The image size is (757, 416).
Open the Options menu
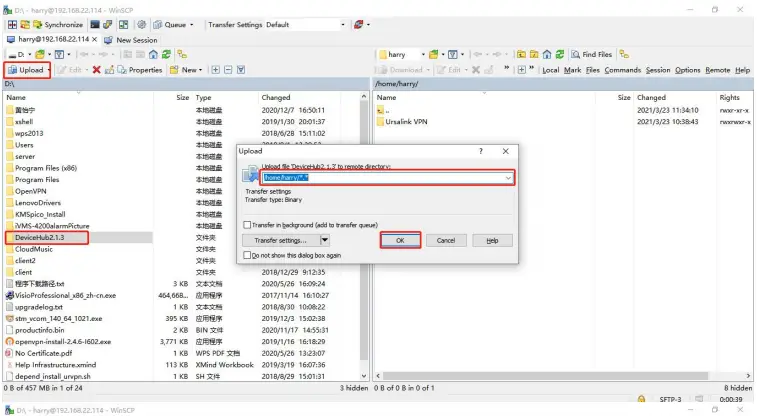click(x=687, y=70)
